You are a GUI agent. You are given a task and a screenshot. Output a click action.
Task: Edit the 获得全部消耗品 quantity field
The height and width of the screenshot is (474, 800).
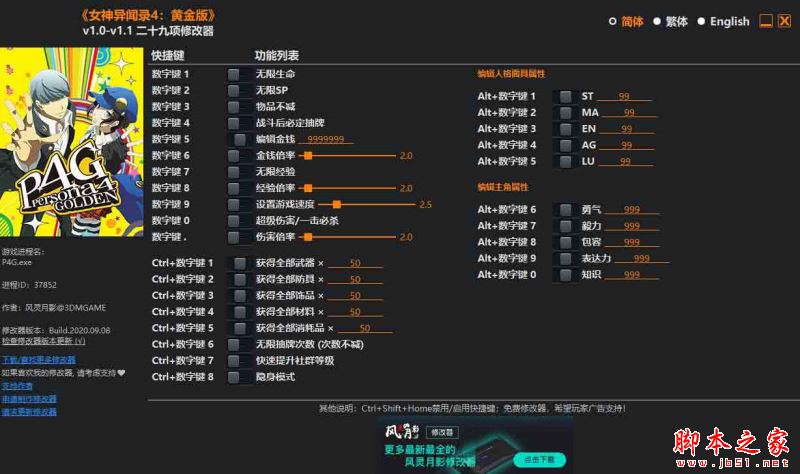[365, 328]
